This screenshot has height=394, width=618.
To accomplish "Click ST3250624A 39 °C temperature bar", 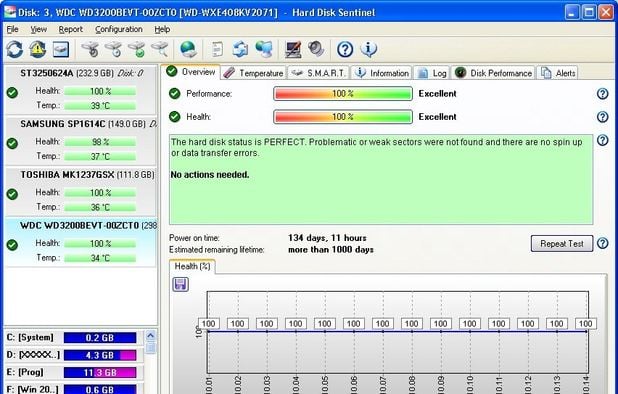I will 100,106.
